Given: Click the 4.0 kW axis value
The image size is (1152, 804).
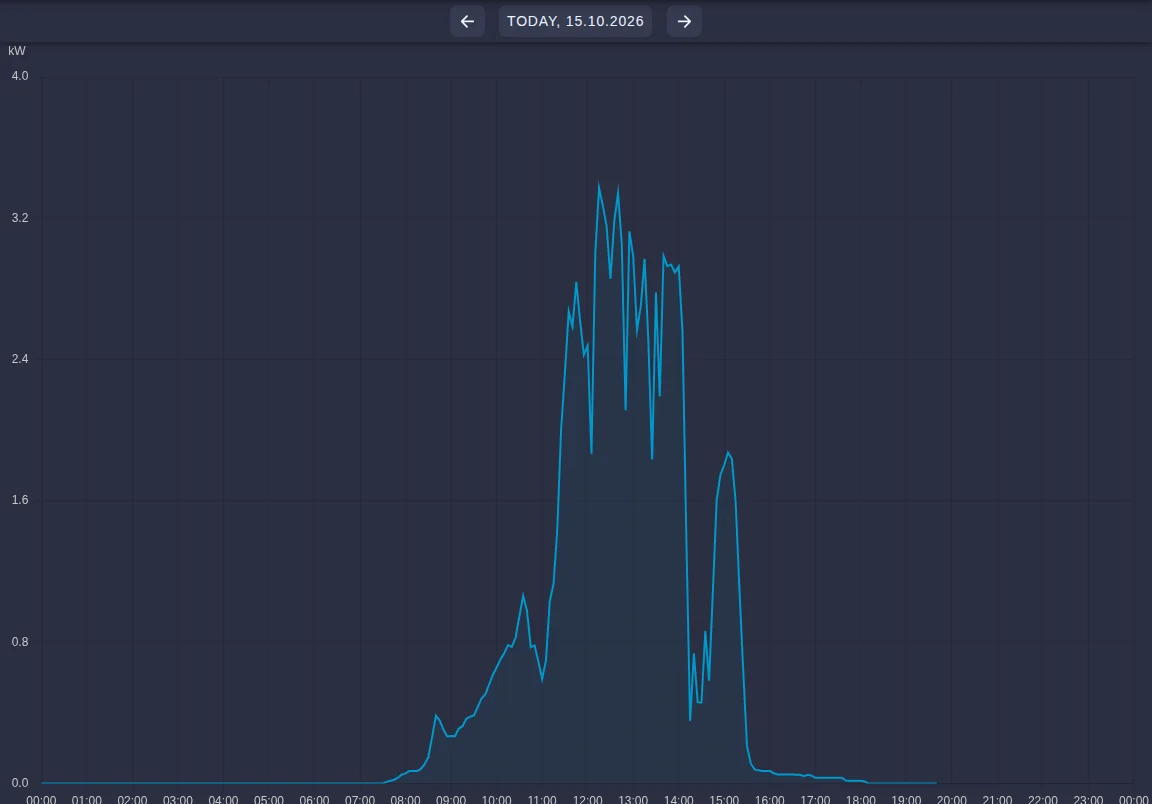Looking at the screenshot, I should point(20,76).
